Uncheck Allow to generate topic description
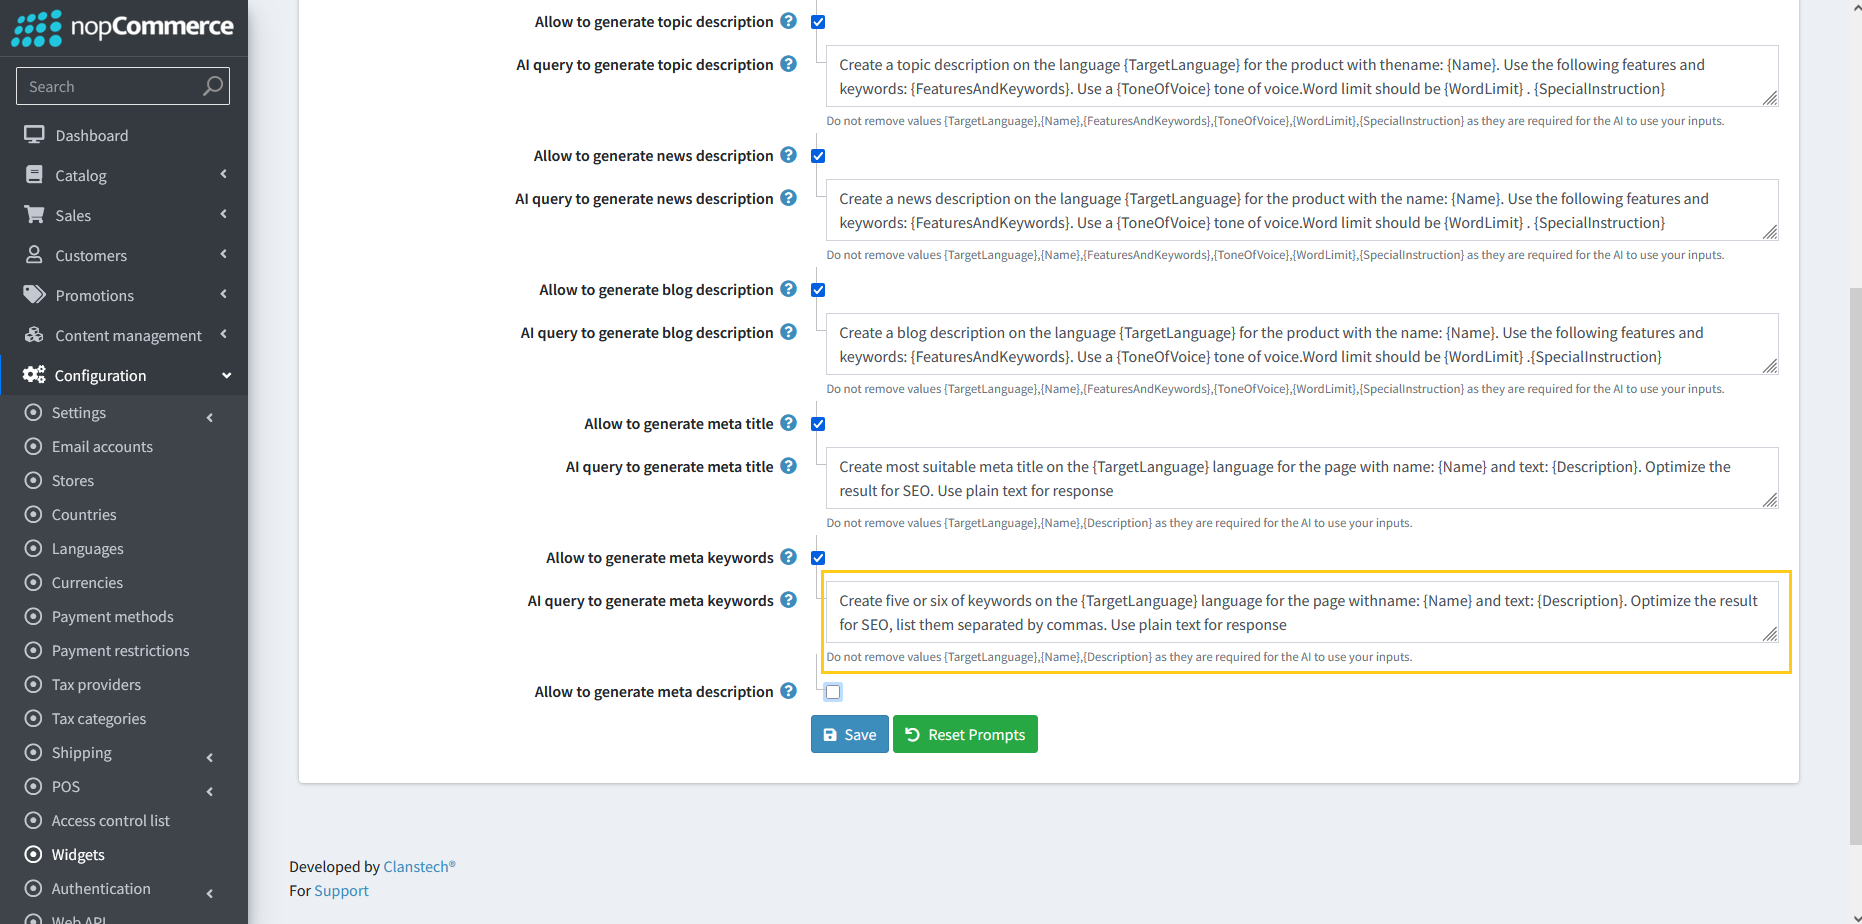The width and height of the screenshot is (1862, 924). (818, 21)
